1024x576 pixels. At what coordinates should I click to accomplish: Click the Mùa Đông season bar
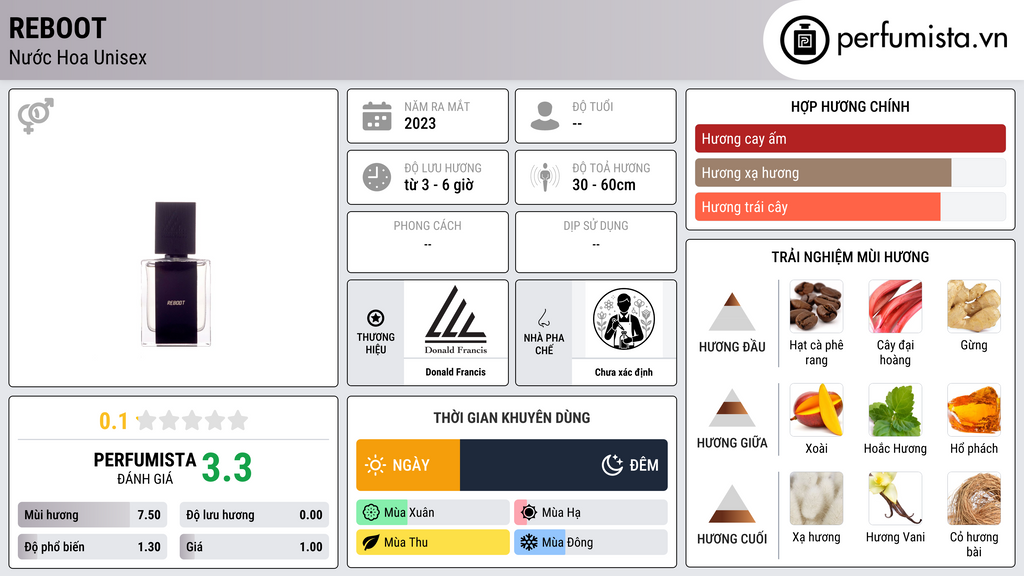point(590,542)
